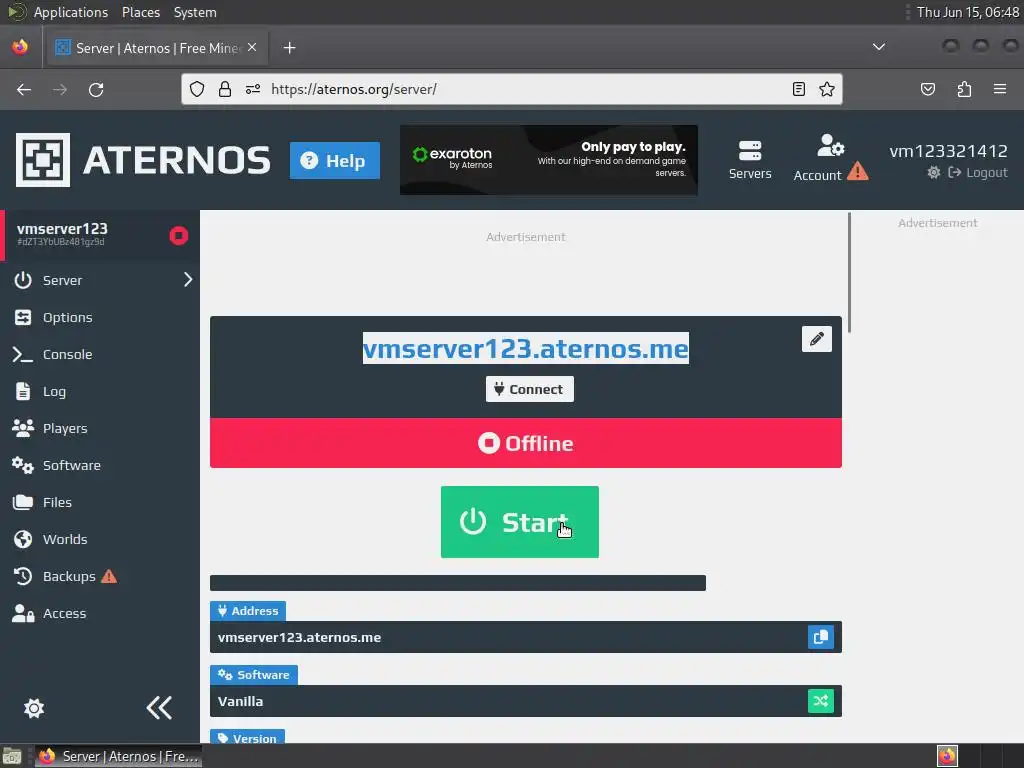This screenshot has width=1024, height=768.
Task: Open the Firefox hamburger menu
Action: click(1000, 89)
